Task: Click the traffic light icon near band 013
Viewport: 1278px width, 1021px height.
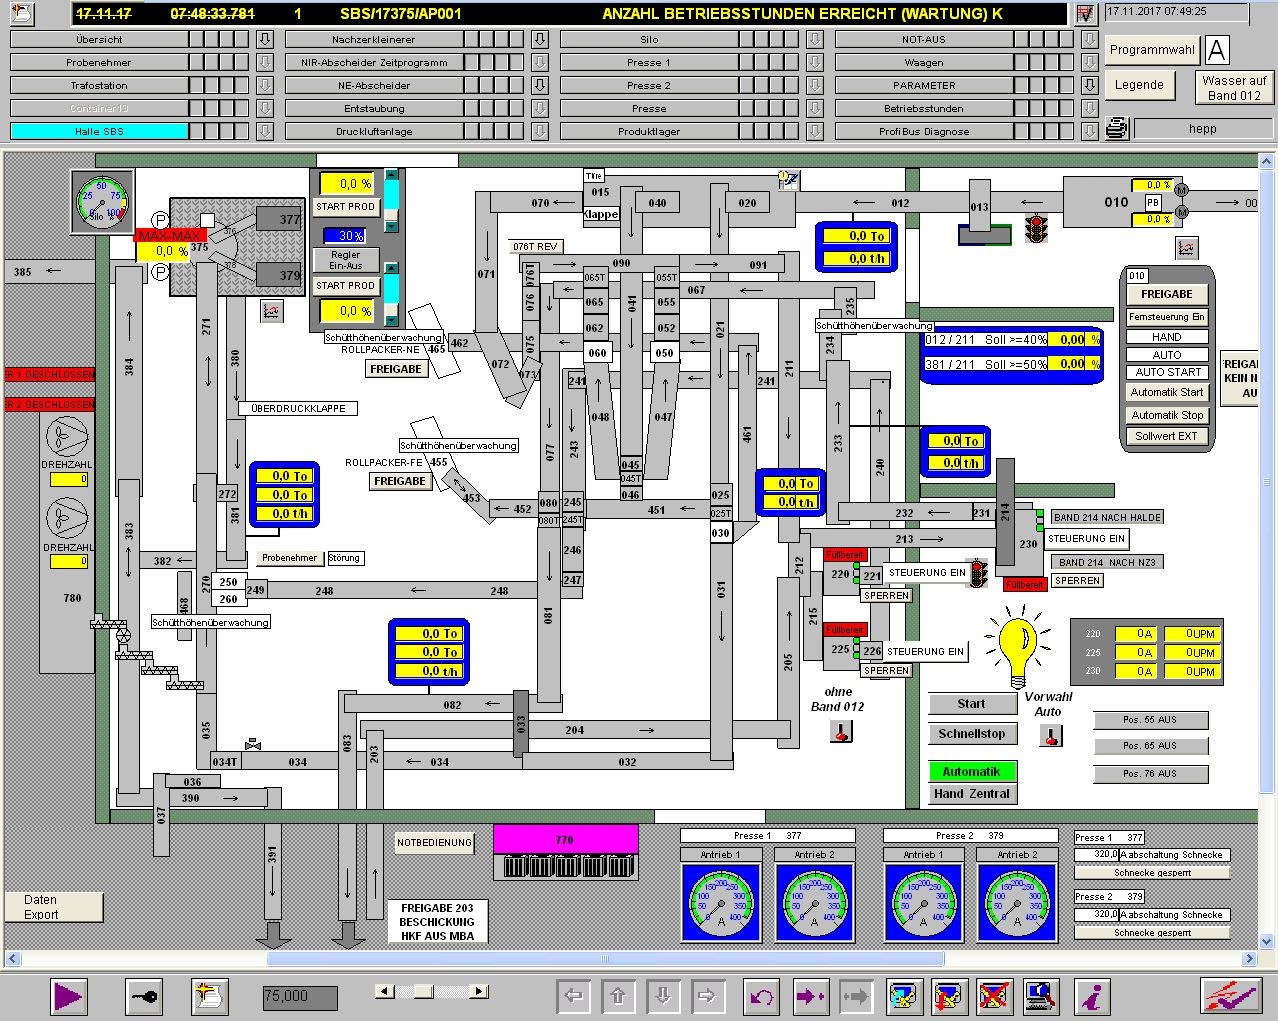Action: click(1035, 228)
